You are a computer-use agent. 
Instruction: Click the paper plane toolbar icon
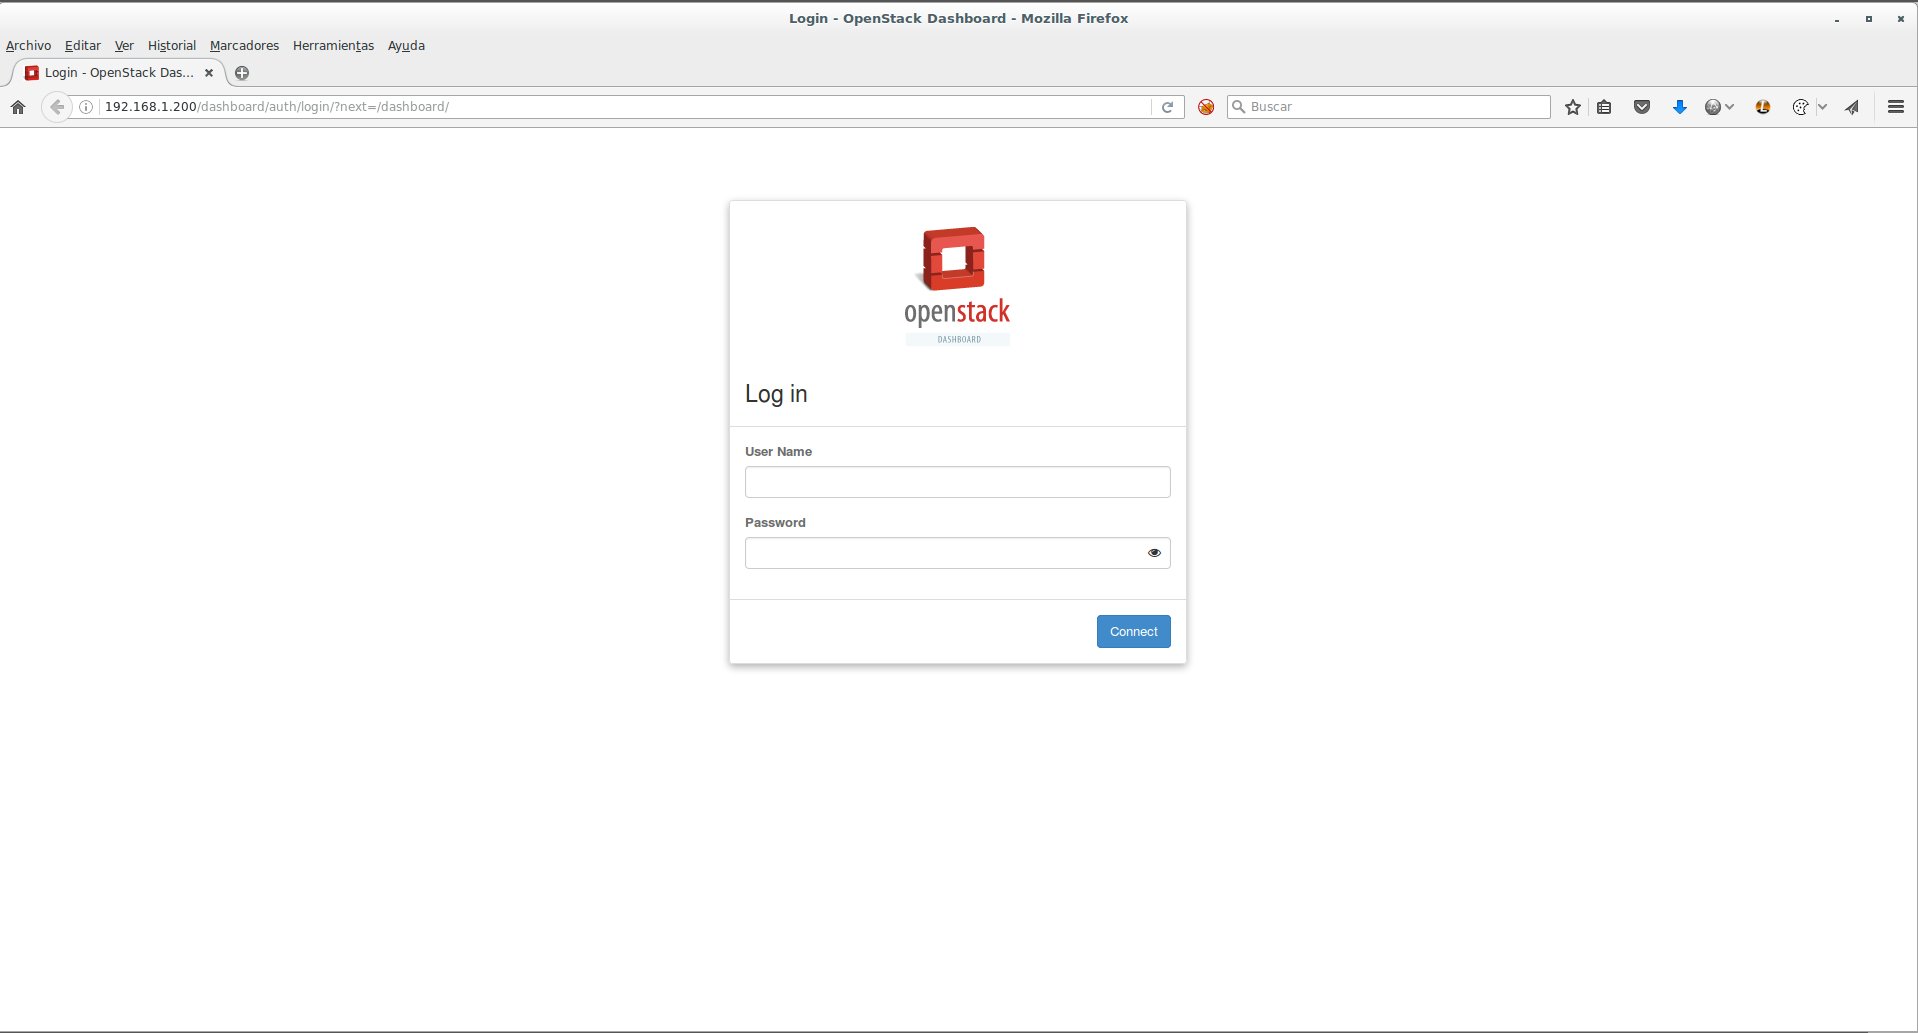[1852, 107]
